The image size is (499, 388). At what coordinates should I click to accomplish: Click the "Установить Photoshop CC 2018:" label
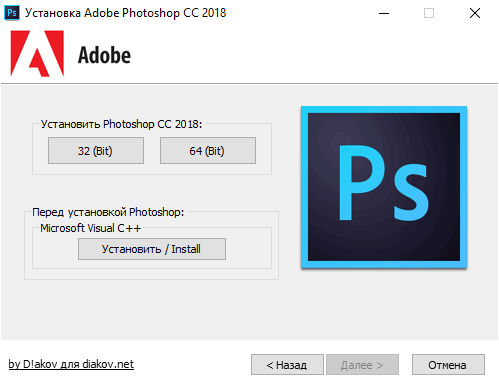coord(121,124)
